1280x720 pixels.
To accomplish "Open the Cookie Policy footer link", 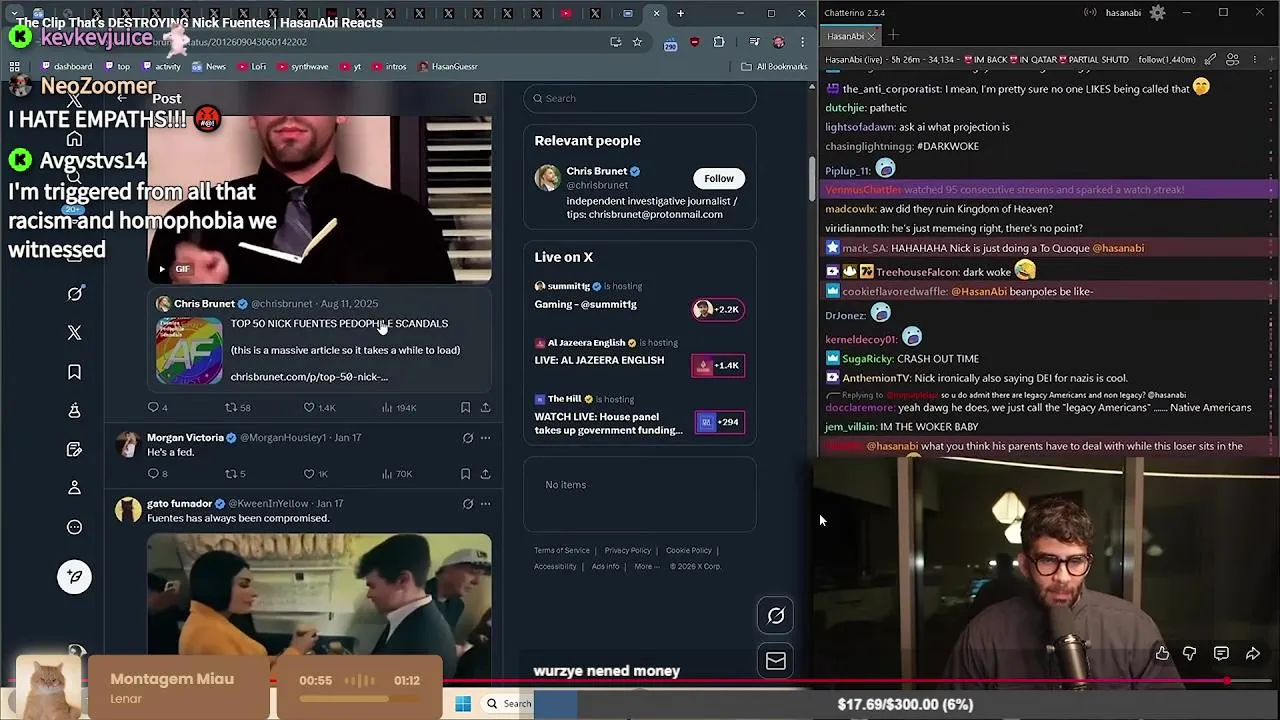I will [689, 550].
